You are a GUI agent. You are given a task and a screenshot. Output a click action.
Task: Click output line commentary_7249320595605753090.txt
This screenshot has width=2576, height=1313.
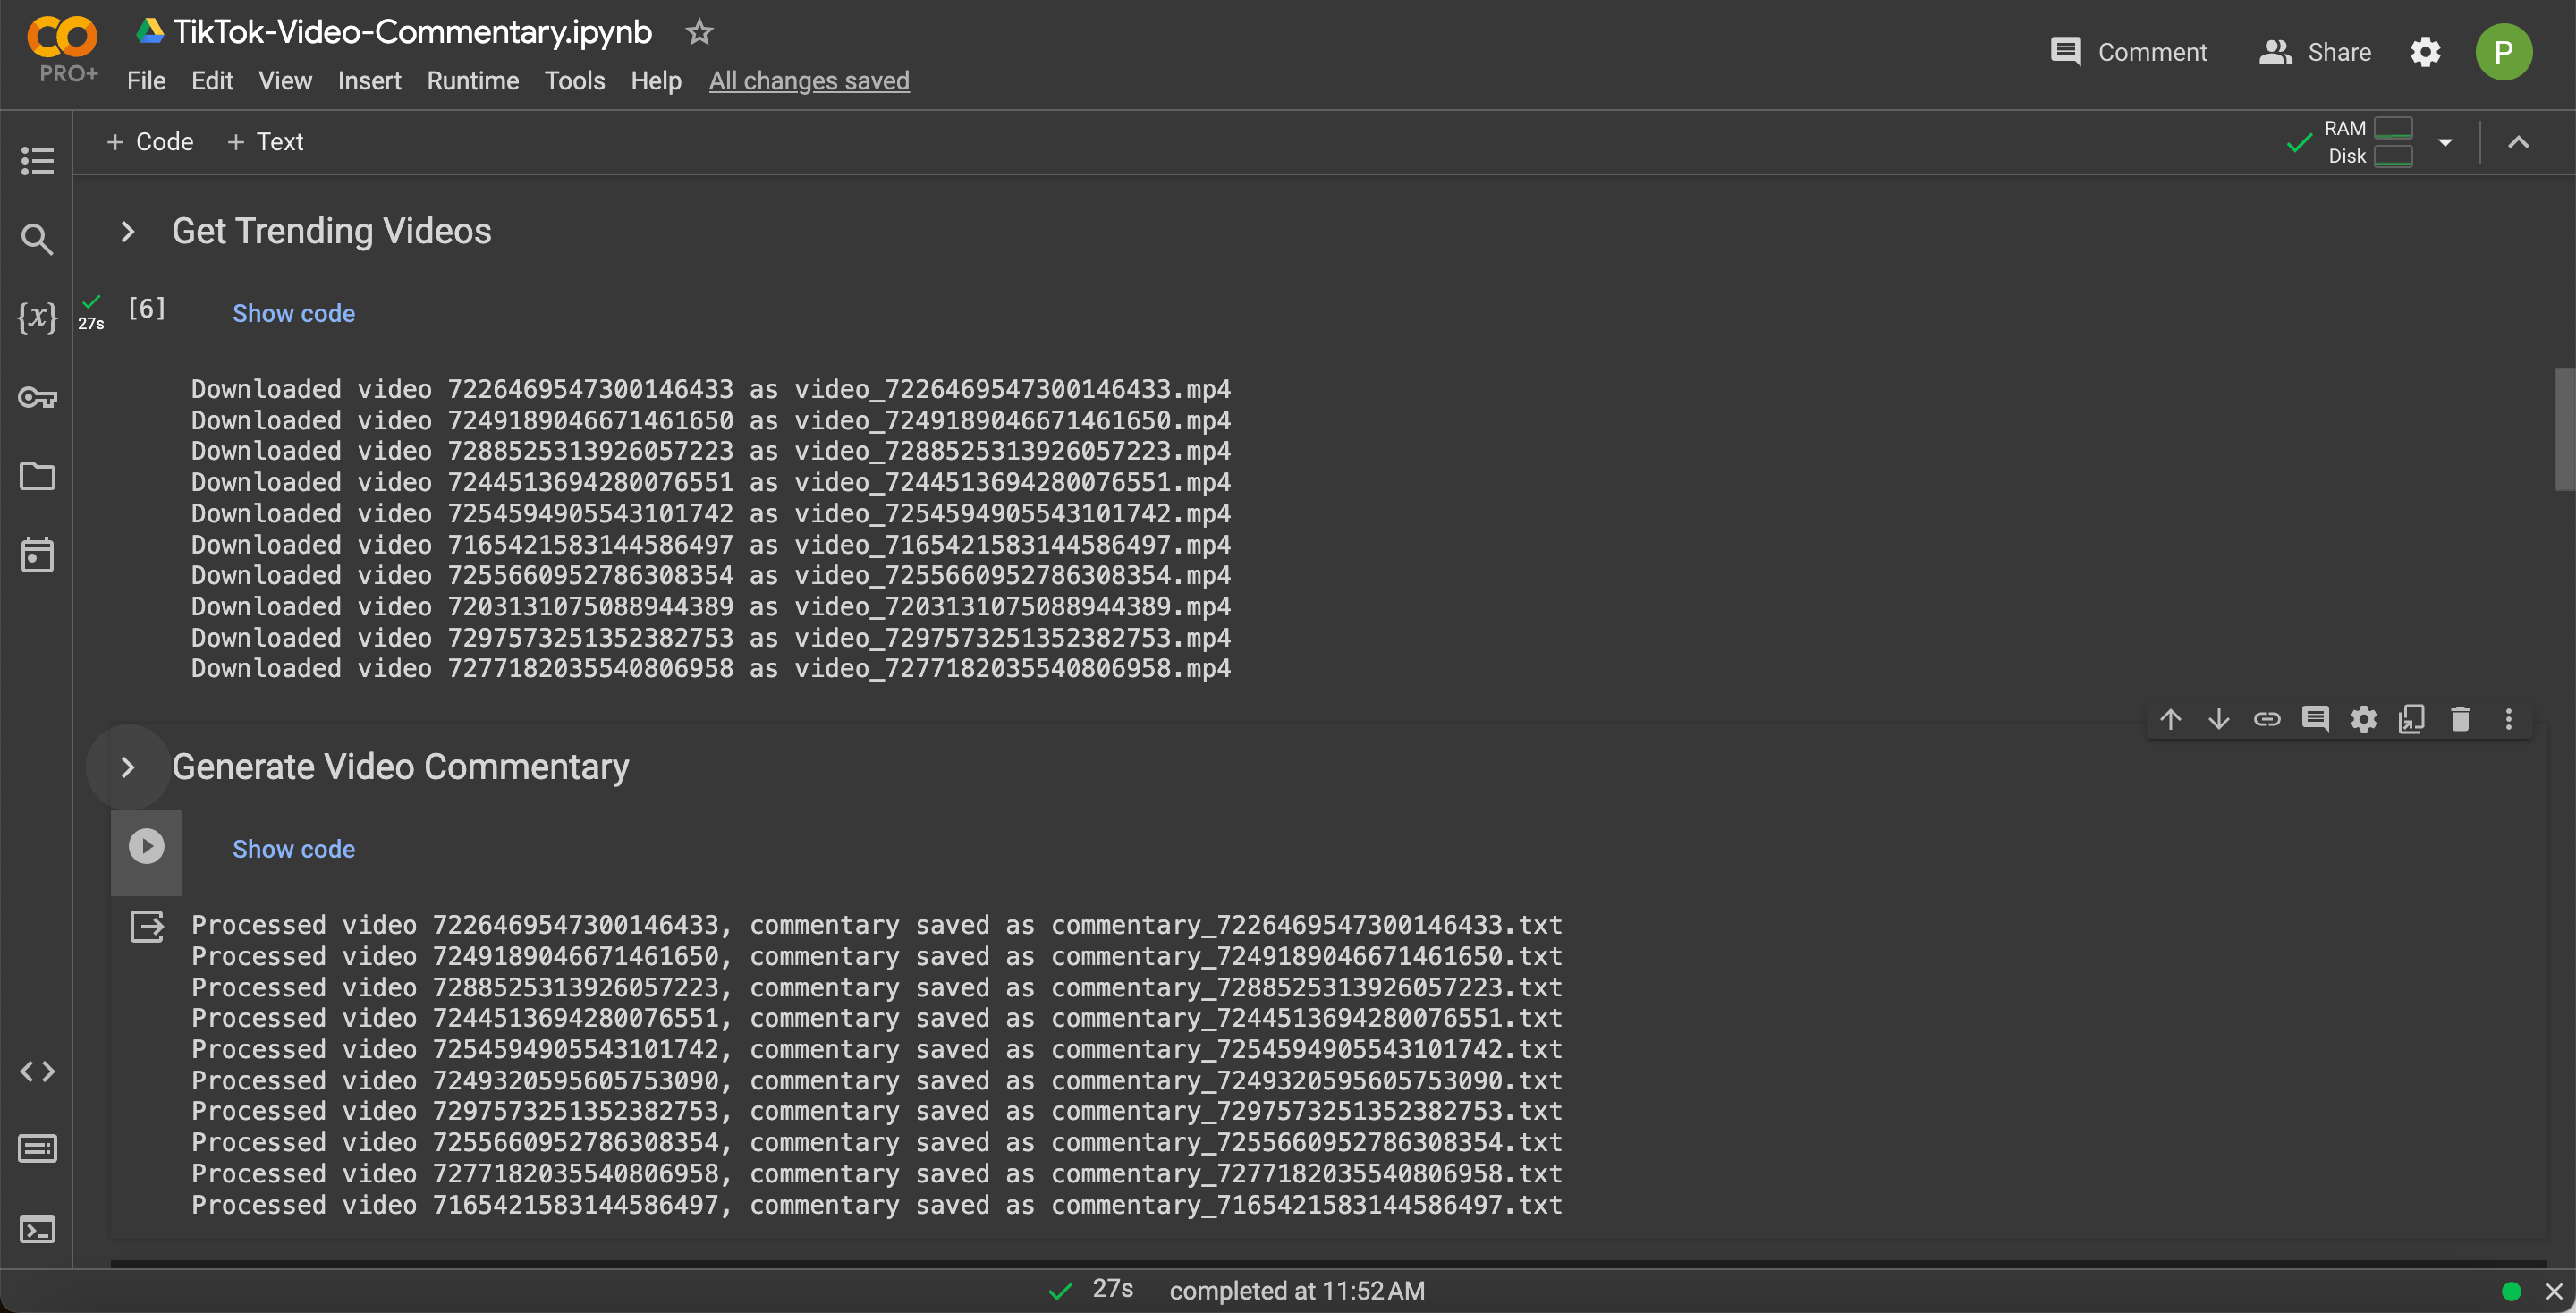876,1081
